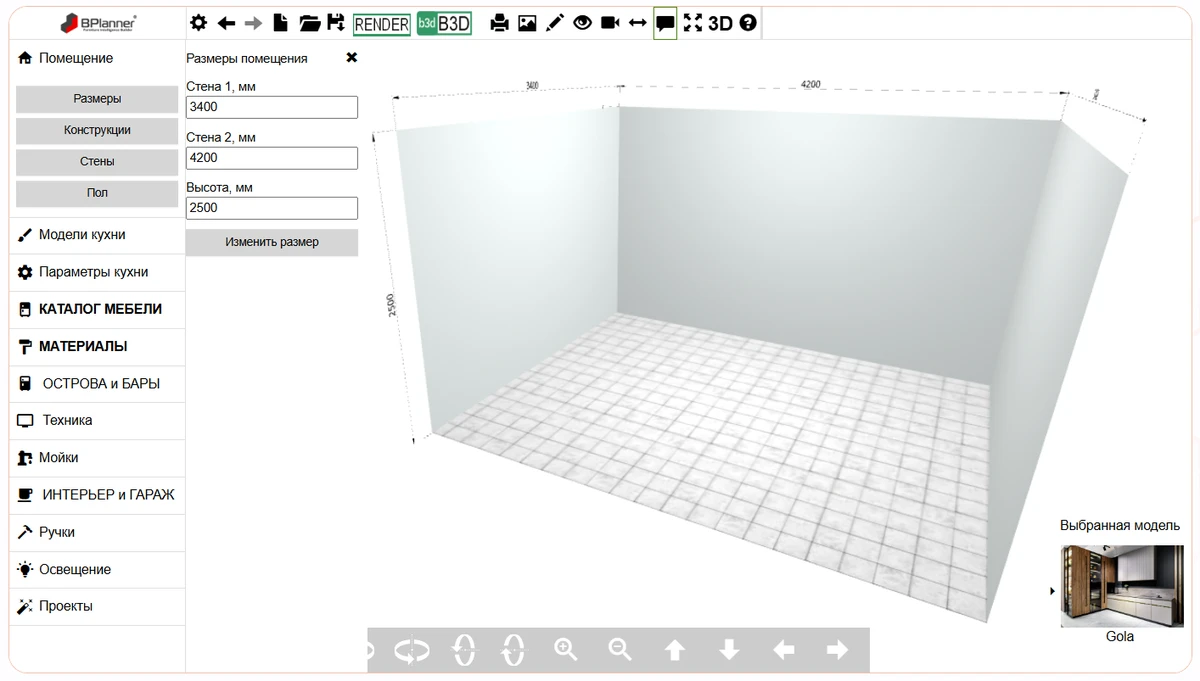Click the printer icon
The width and height of the screenshot is (1200, 681).
coord(500,24)
